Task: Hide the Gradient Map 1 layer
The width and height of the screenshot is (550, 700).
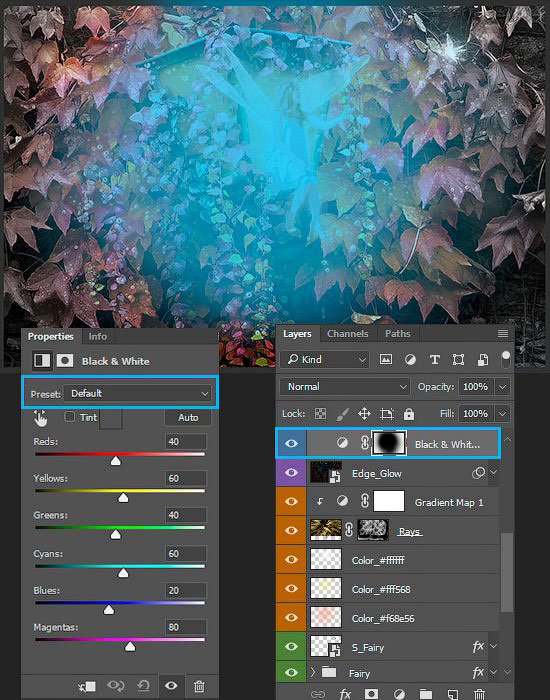Action: pos(291,501)
